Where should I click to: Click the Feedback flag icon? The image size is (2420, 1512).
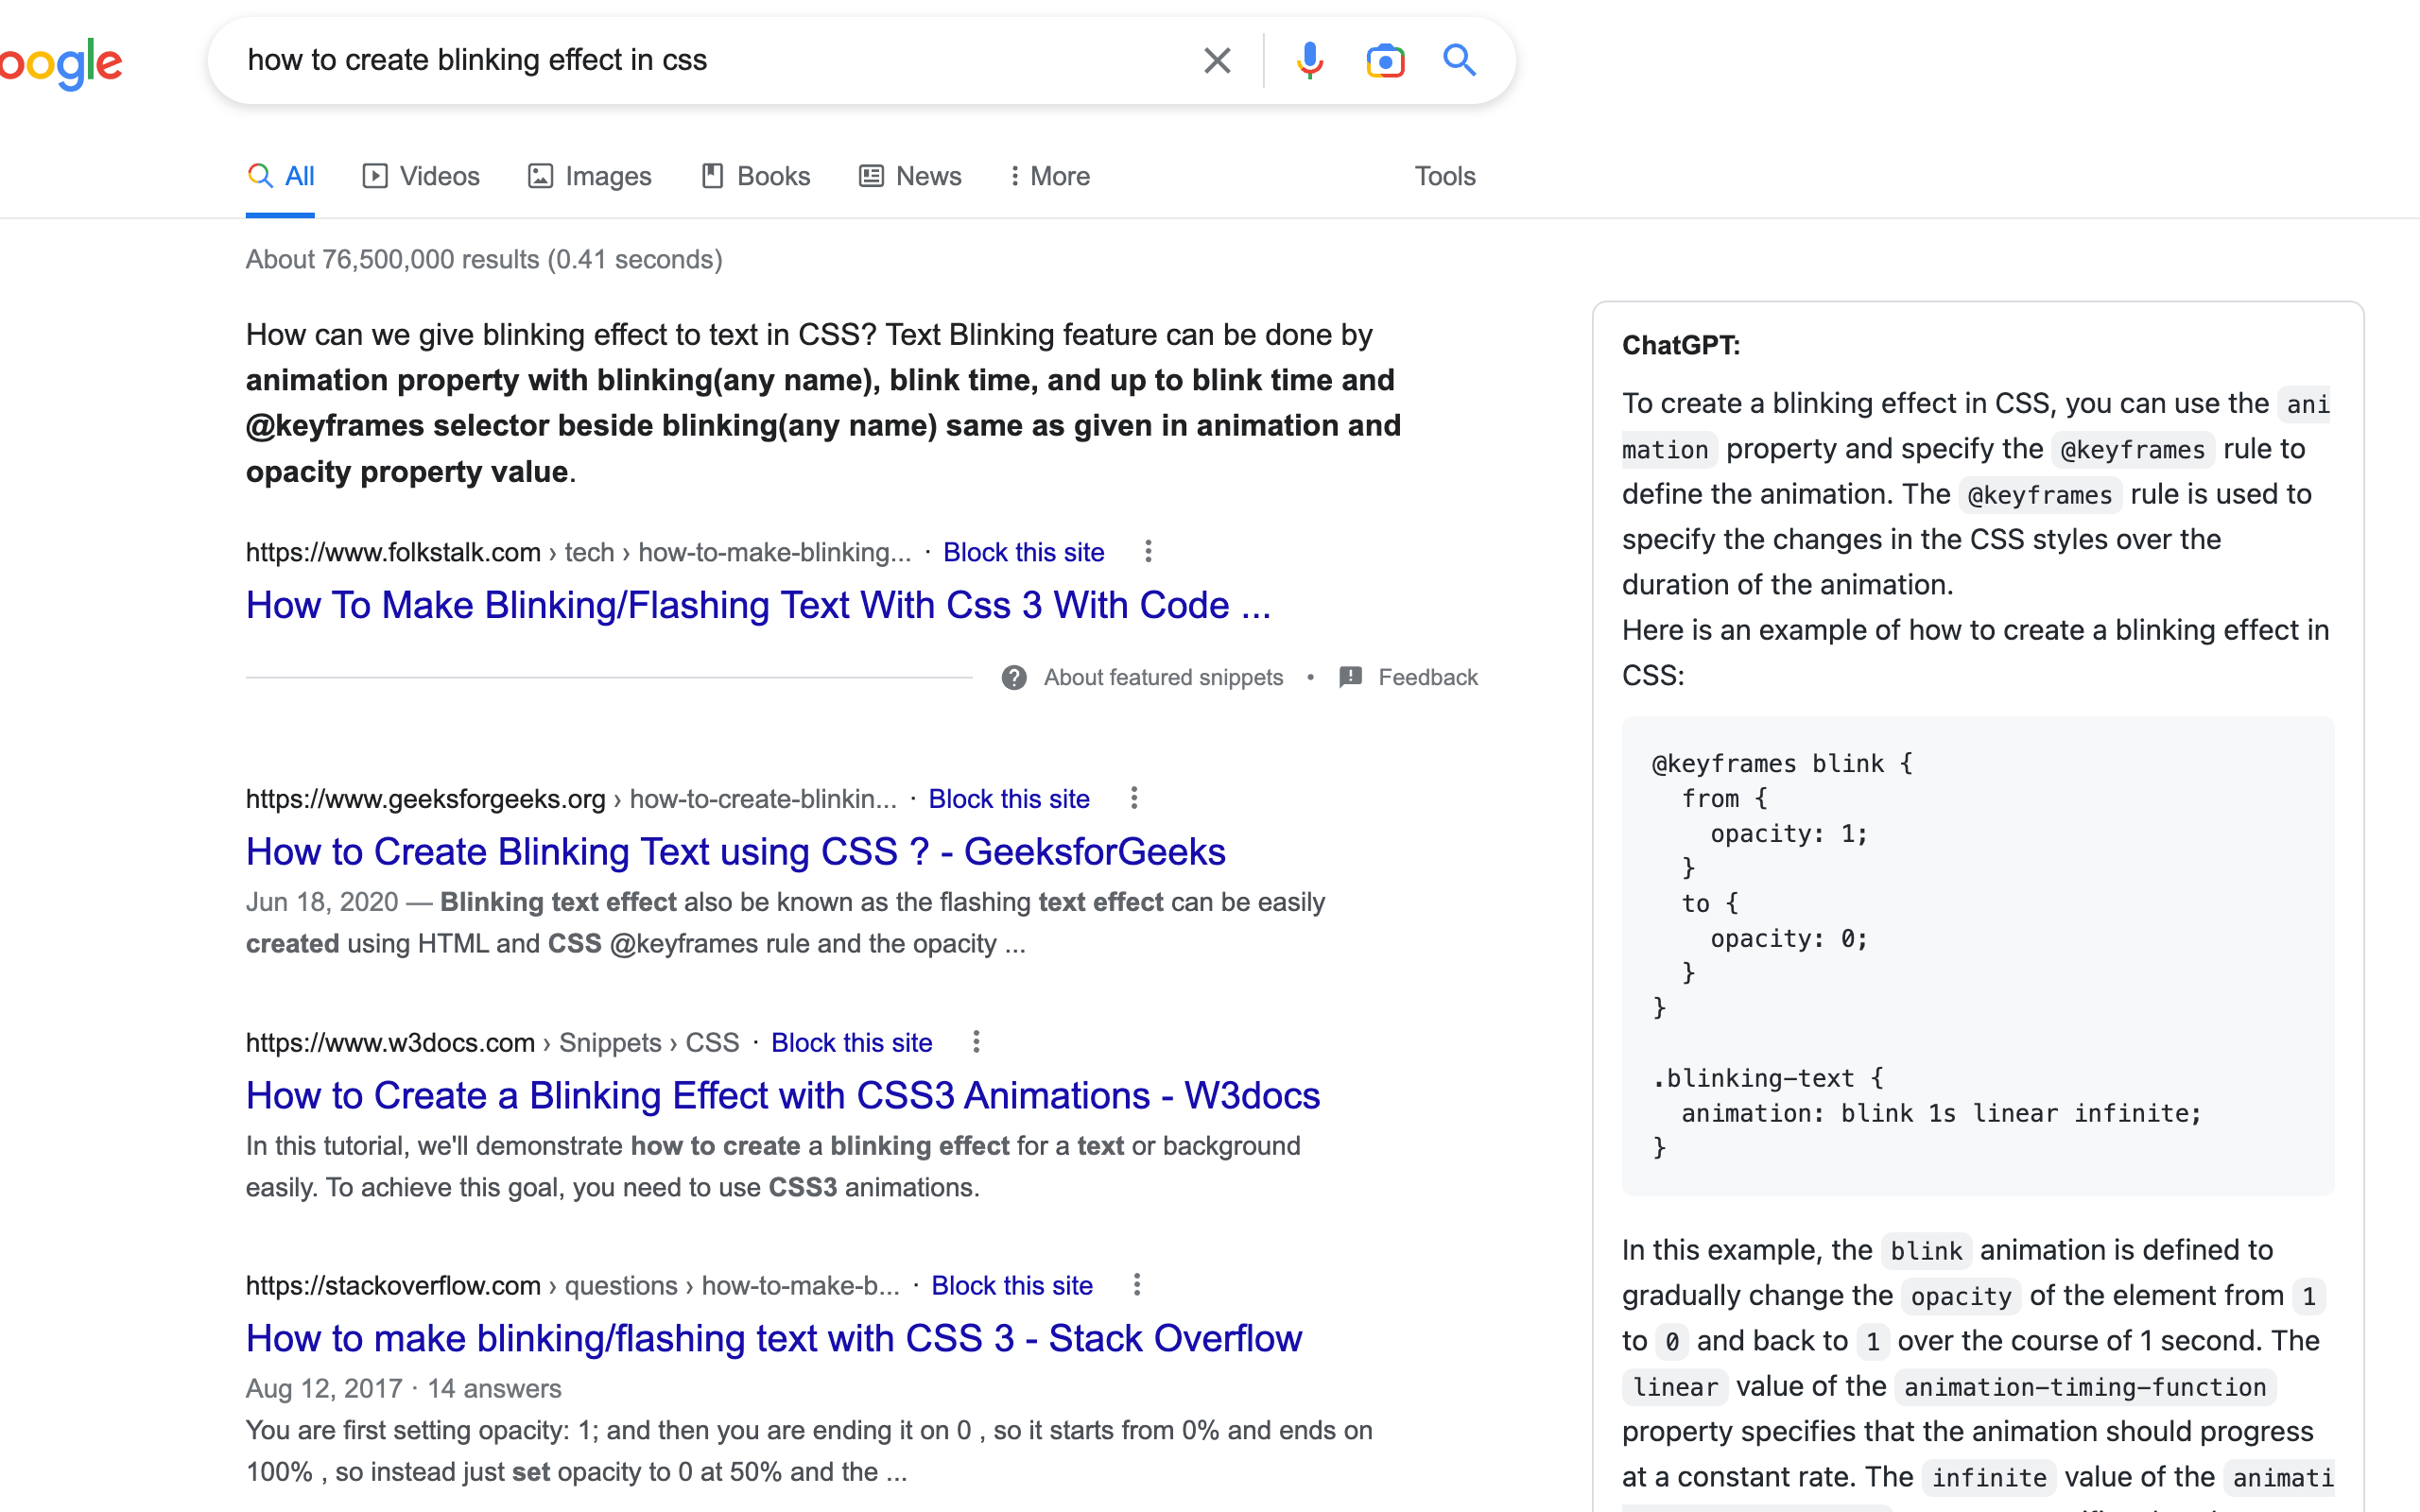[x=1350, y=677]
